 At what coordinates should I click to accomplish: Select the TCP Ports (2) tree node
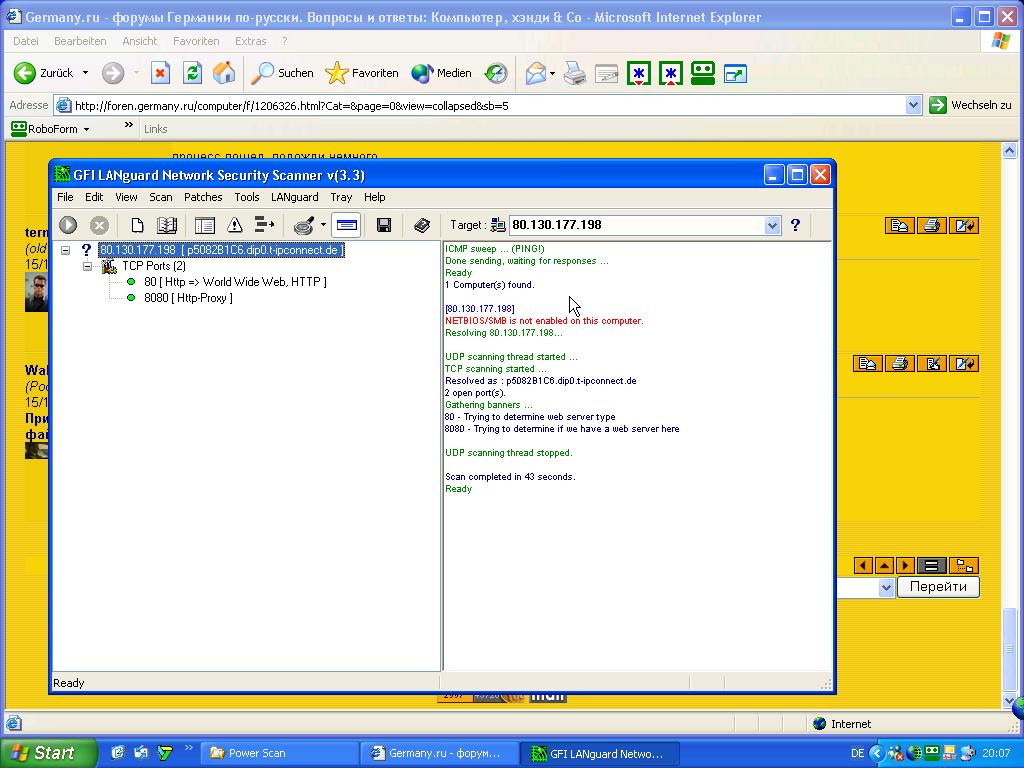(154, 266)
